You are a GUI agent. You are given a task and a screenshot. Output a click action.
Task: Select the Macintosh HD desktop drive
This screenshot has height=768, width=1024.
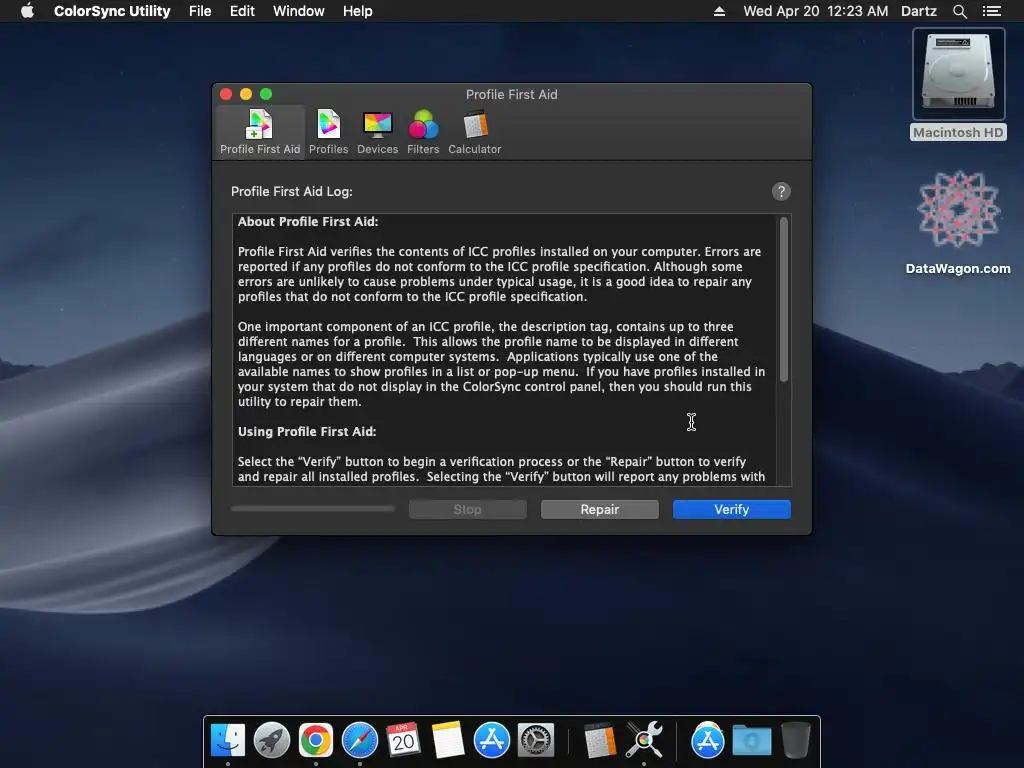[x=958, y=84]
